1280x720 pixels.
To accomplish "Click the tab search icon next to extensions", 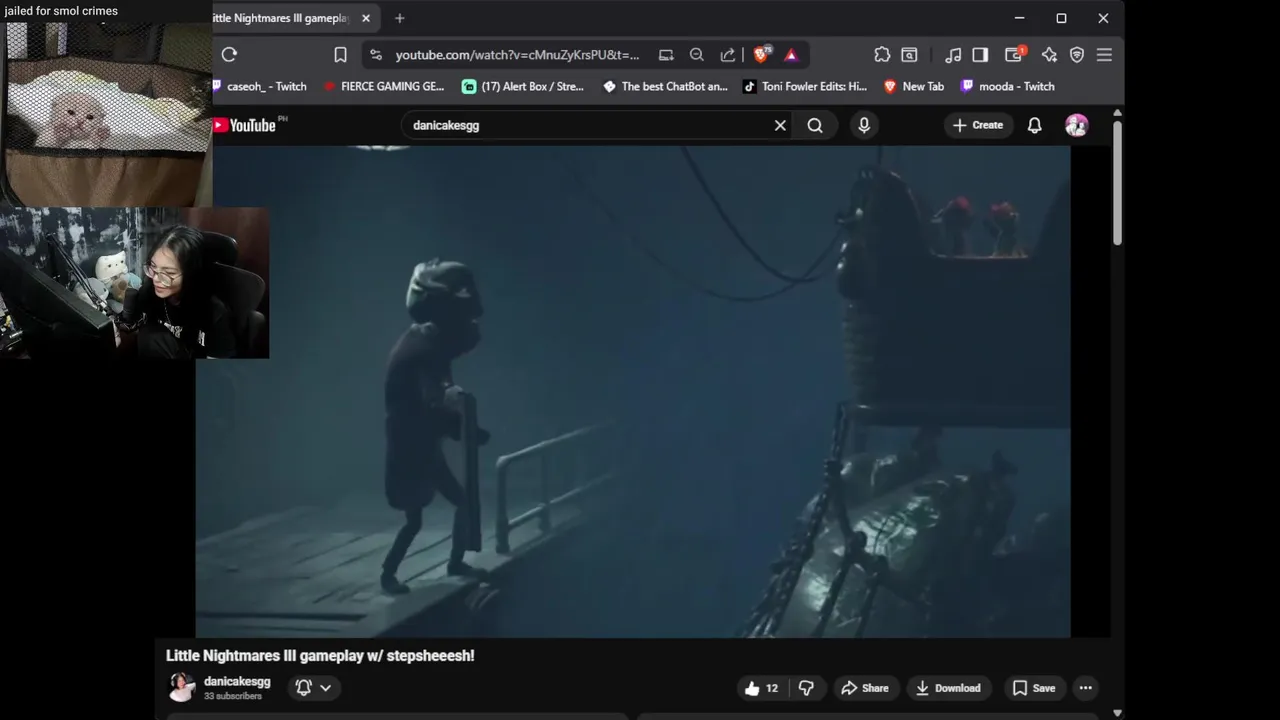I will pyautogui.click(x=909, y=55).
